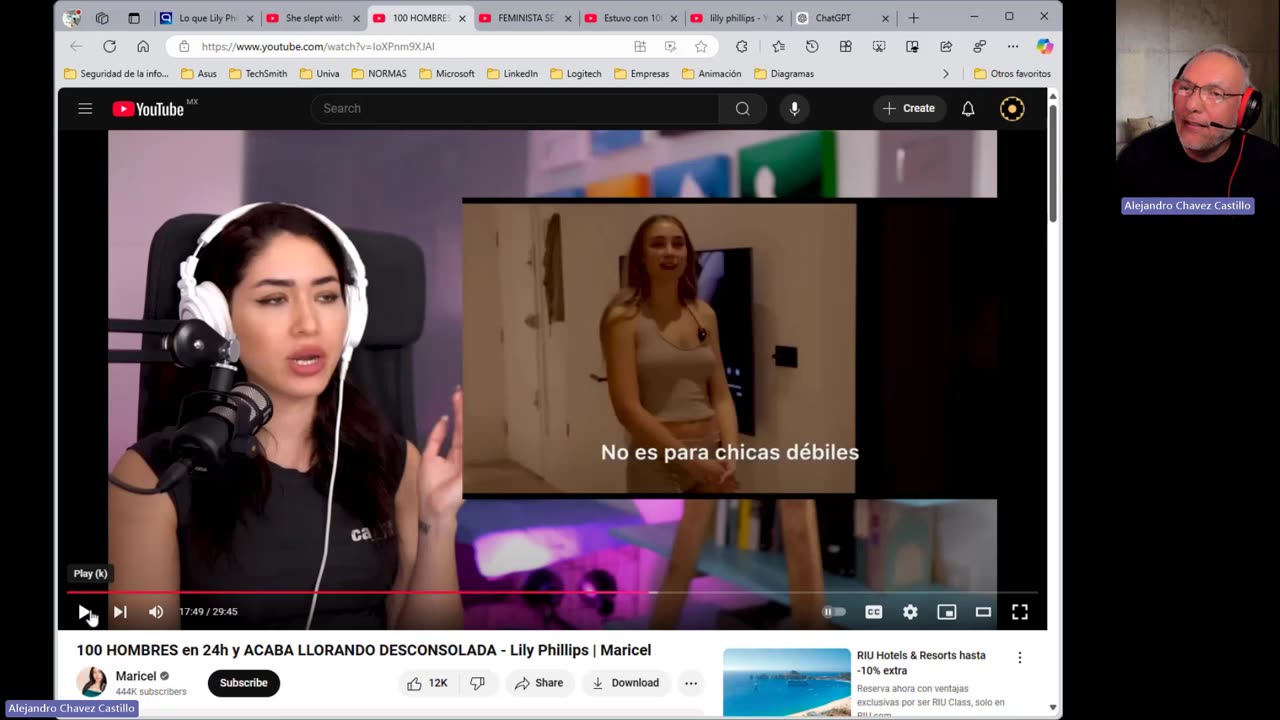Close the '100 HOMBRES' tab
The width and height of the screenshot is (1280, 720).
462,18
